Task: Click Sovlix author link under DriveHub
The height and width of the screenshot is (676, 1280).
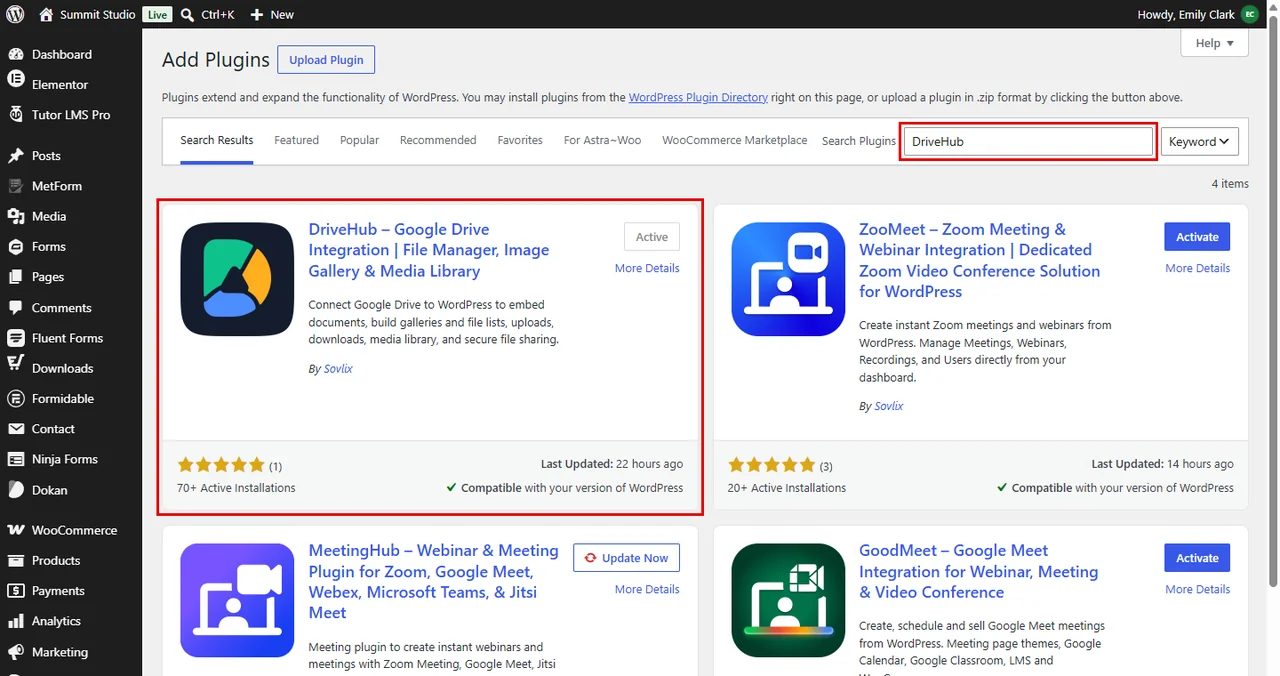Action: point(338,368)
